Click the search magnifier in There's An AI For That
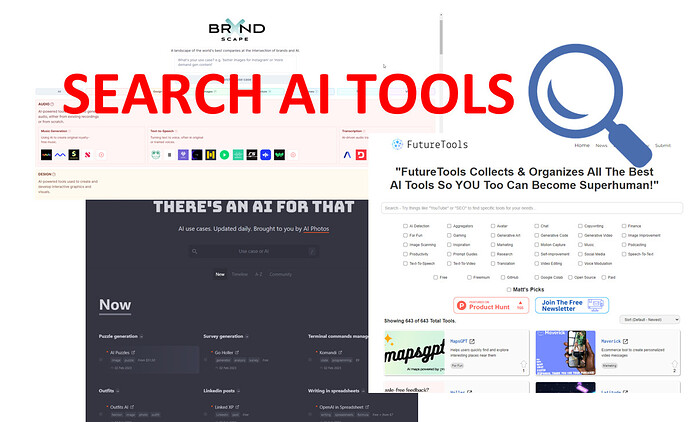Image resolution: width=690 pixels, height=422 pixels. click(195, 251)
